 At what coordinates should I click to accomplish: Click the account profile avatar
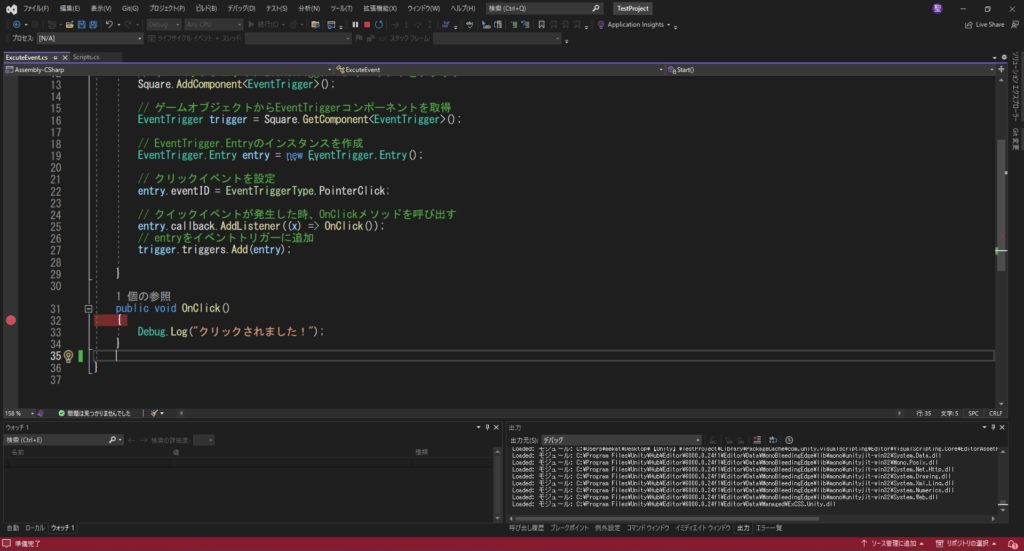pyautogui.click(x=937, y=8)
